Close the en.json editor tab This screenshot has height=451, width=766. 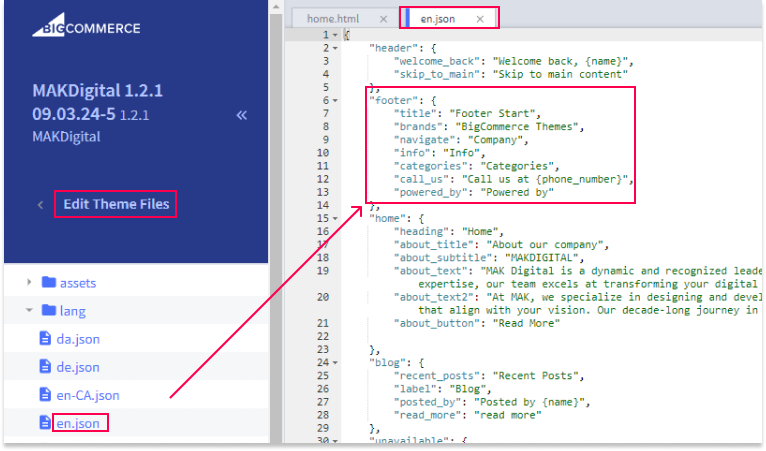click(481, 19)
